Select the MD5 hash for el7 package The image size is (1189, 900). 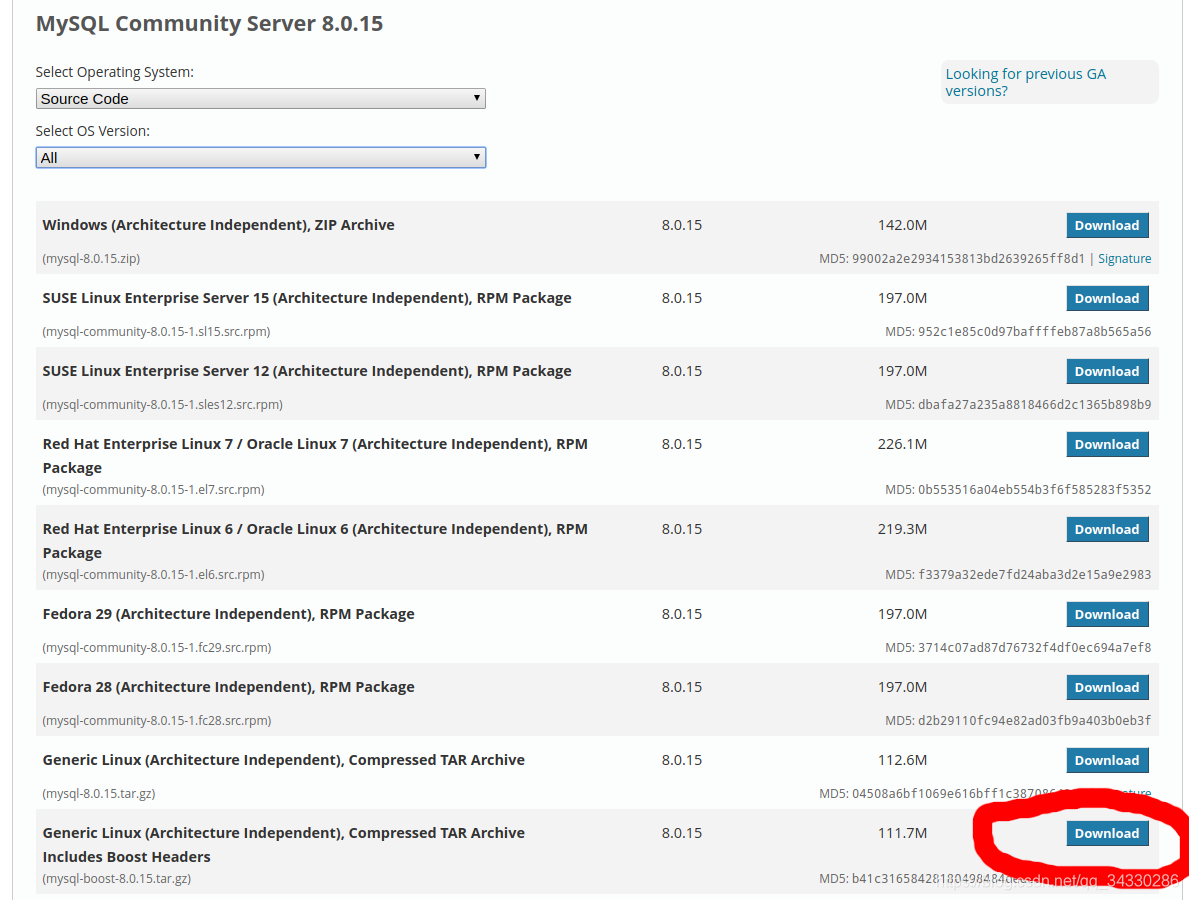point(1034,489)
